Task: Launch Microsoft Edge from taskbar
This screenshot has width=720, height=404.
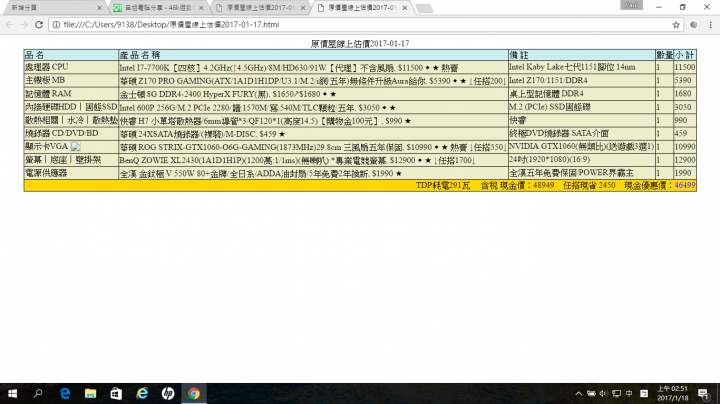Action: pos(65,393)
